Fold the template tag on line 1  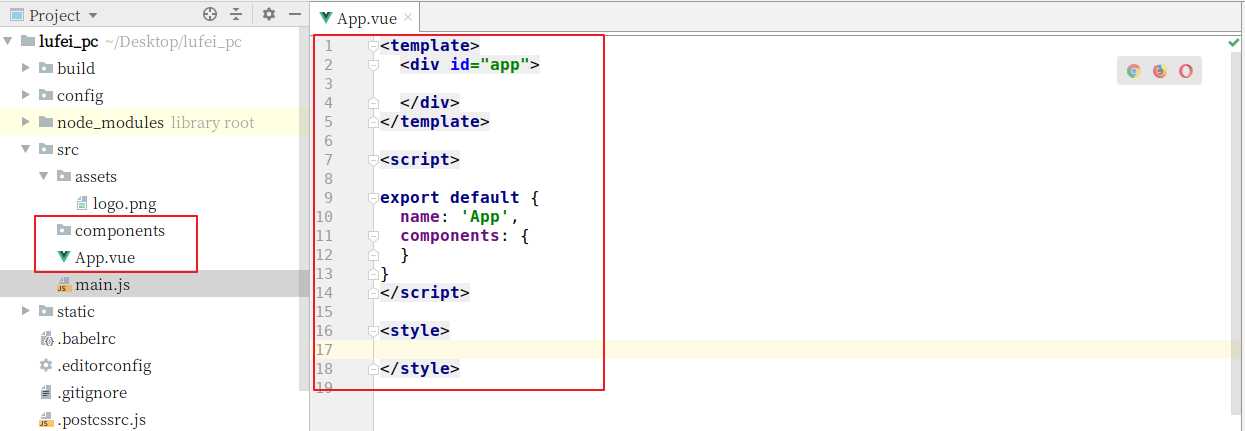click(373, 46)
